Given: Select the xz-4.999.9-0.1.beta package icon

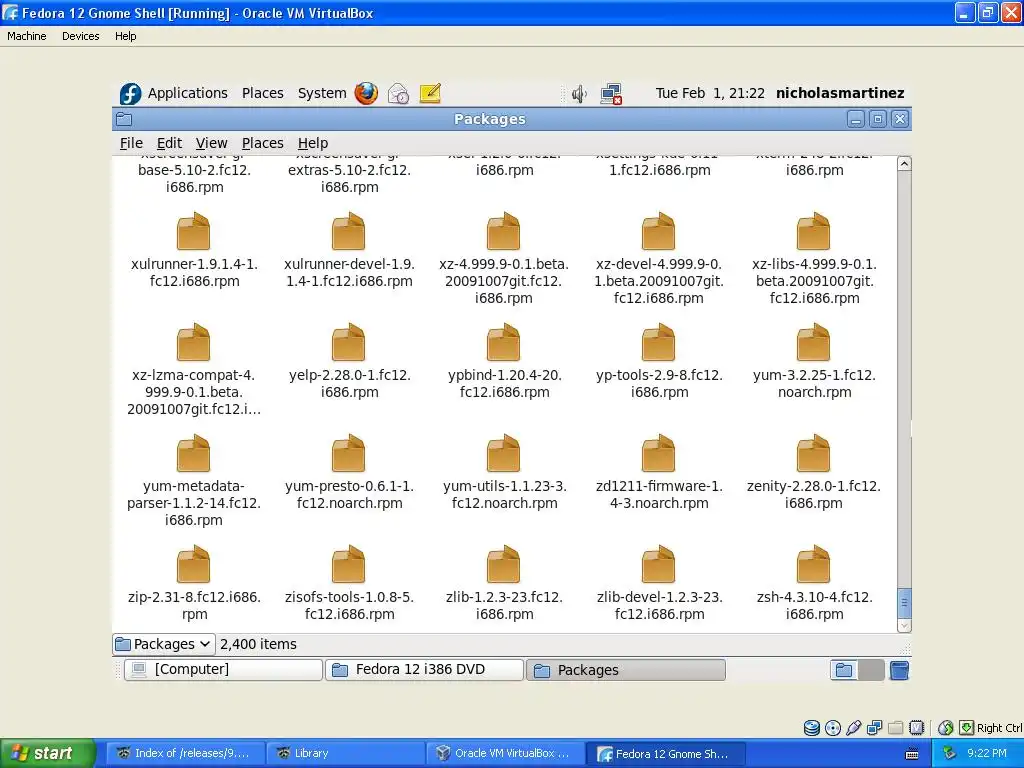Looking at the screenshot, I should click(504, 231).
